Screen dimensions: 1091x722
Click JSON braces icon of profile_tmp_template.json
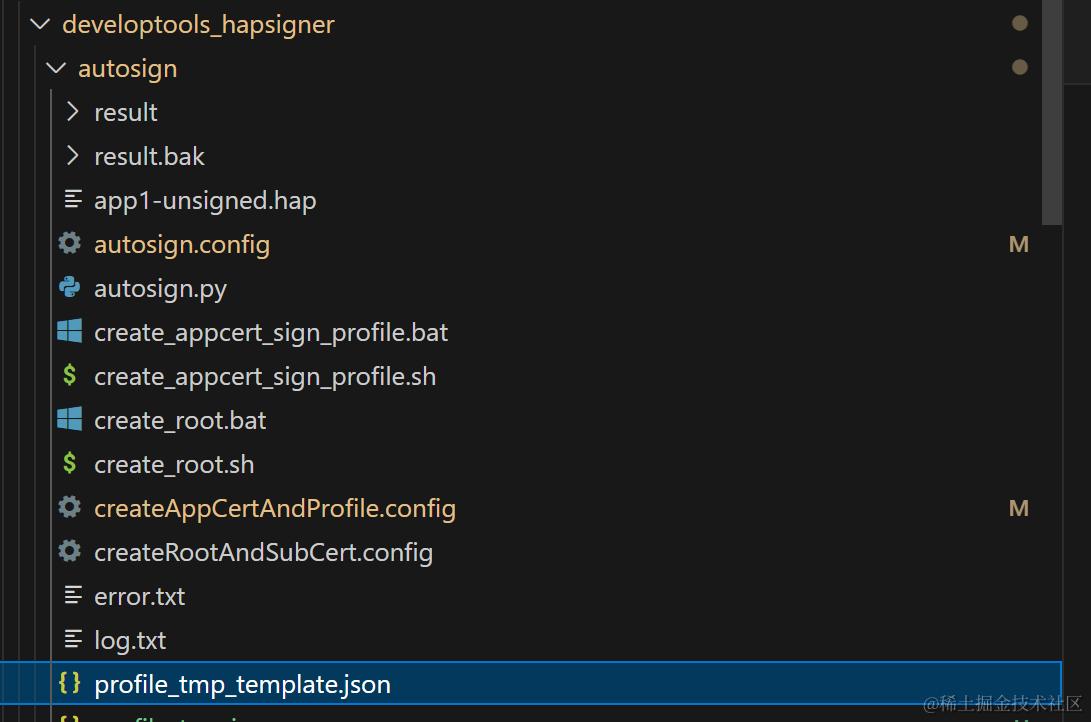pos(70,683)
